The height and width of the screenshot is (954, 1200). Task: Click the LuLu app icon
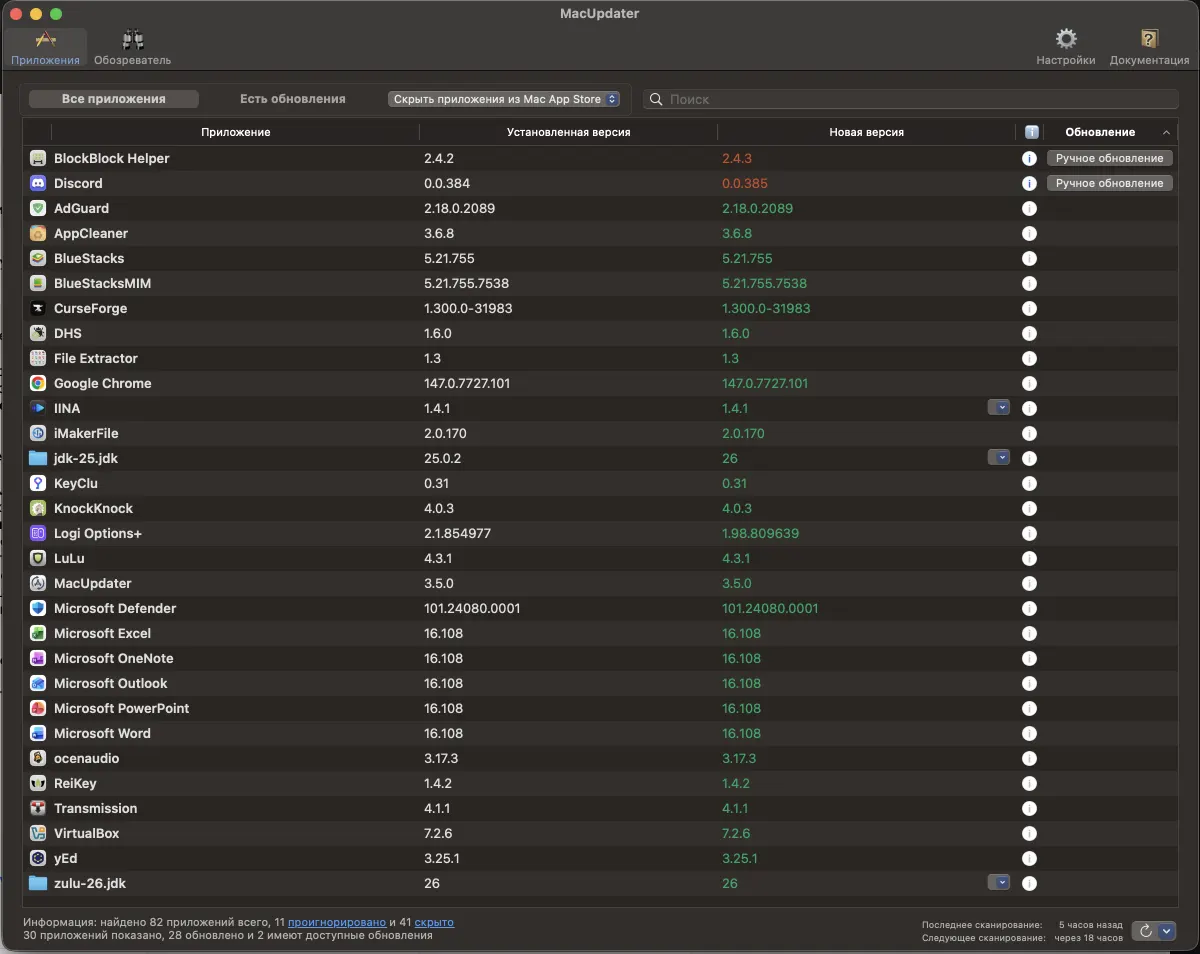(38, 558)
